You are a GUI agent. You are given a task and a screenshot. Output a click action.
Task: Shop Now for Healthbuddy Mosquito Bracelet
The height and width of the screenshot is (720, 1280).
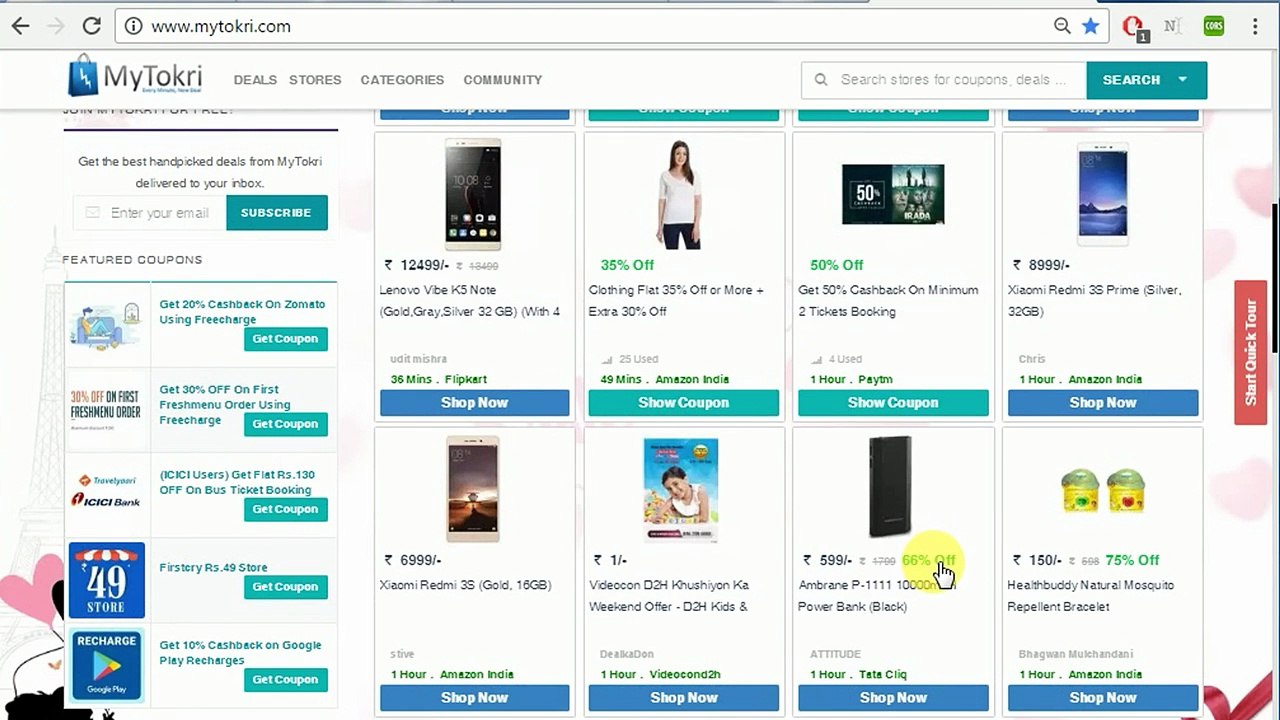point(1103,698)
